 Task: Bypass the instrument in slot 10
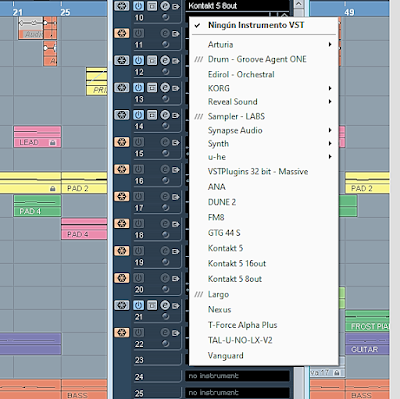(152, 6)
